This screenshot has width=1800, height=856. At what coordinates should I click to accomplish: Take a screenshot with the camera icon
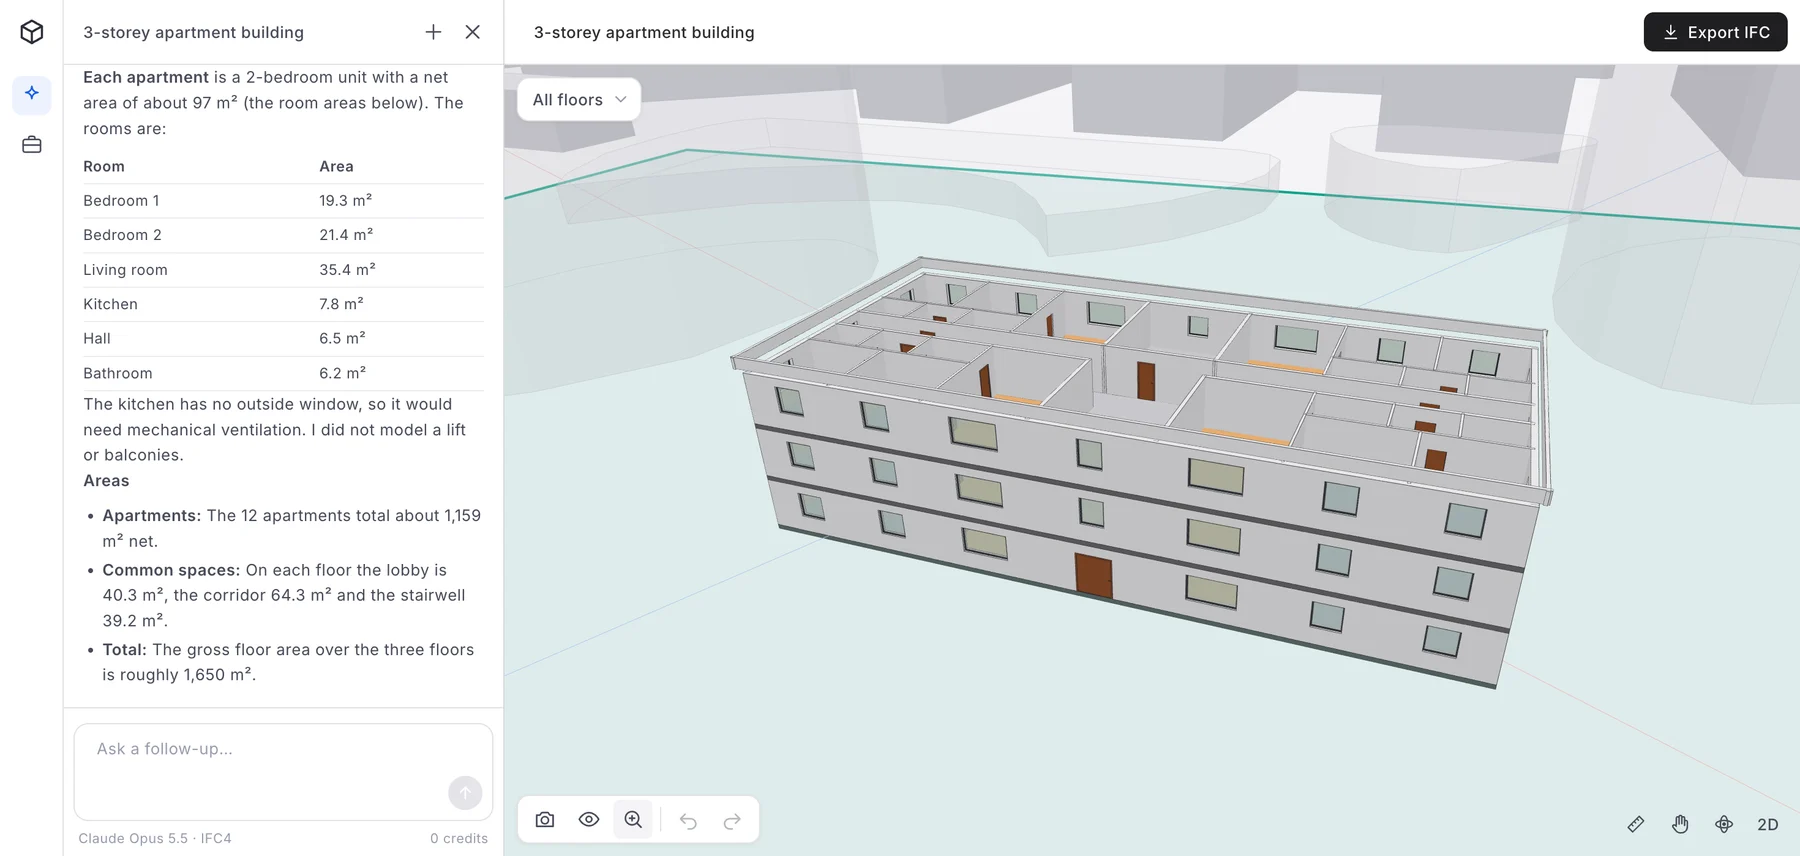click(545, 820)
